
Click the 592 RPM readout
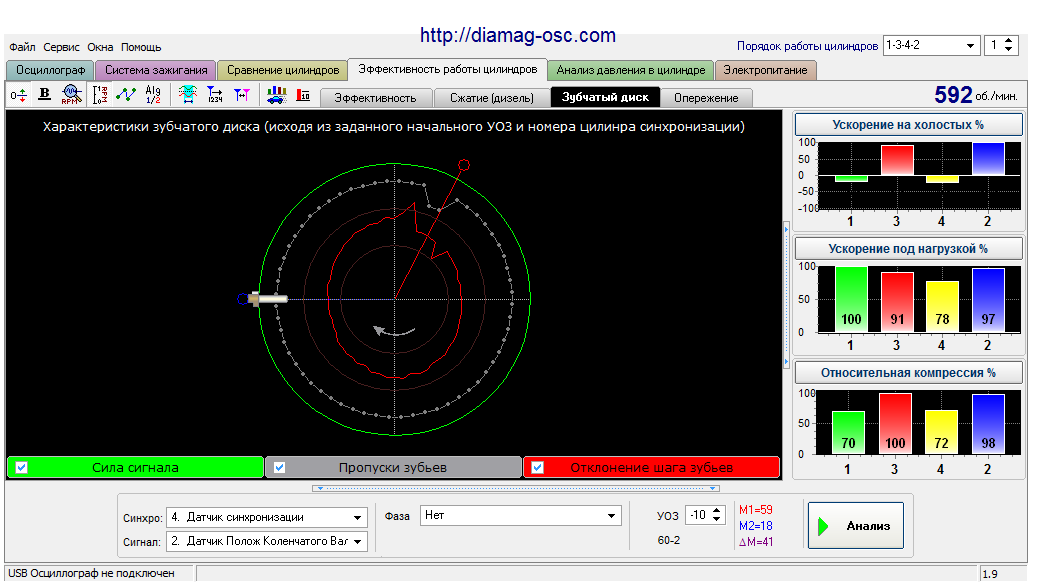pyautogui.click(x=953, y=95)
